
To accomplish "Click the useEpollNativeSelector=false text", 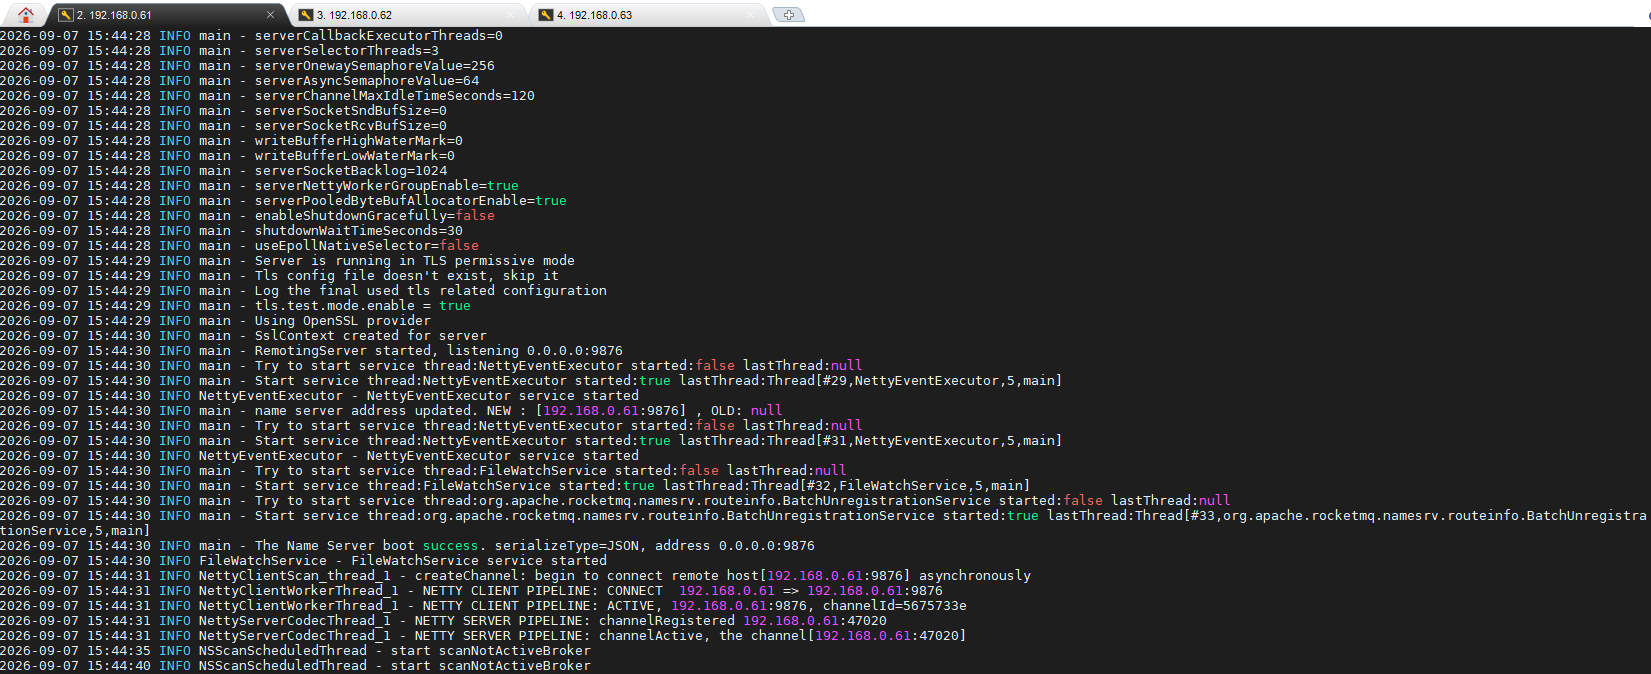I will pos(367,246).
